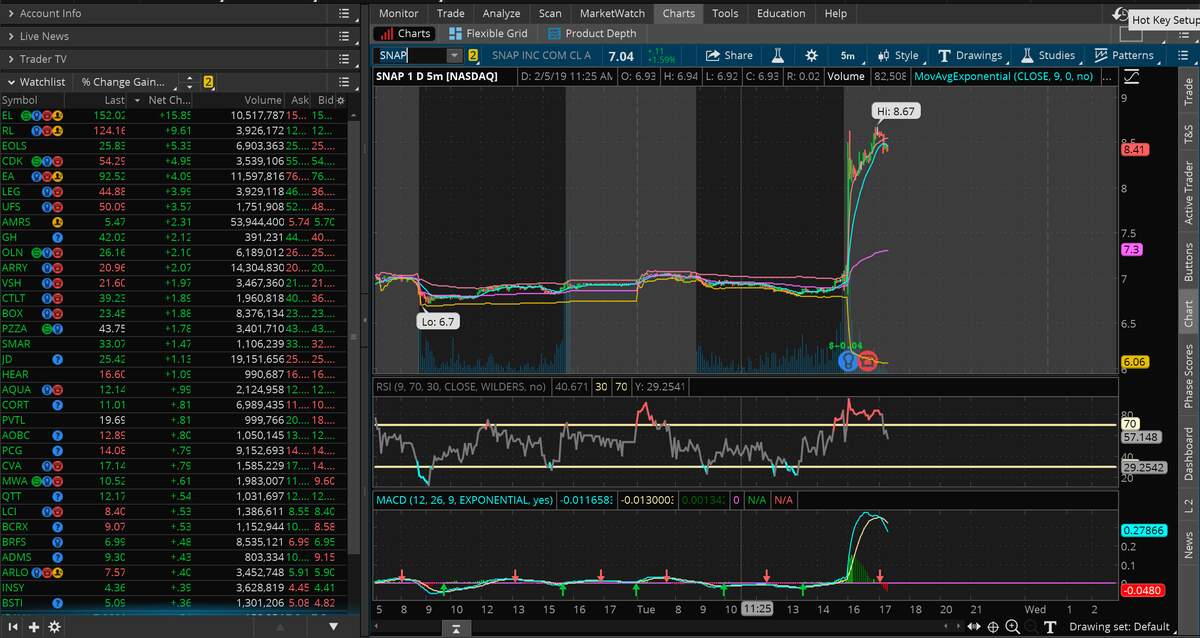Activate the crosshair pointer icon
1200x638 pixels.
pos(993,626)
